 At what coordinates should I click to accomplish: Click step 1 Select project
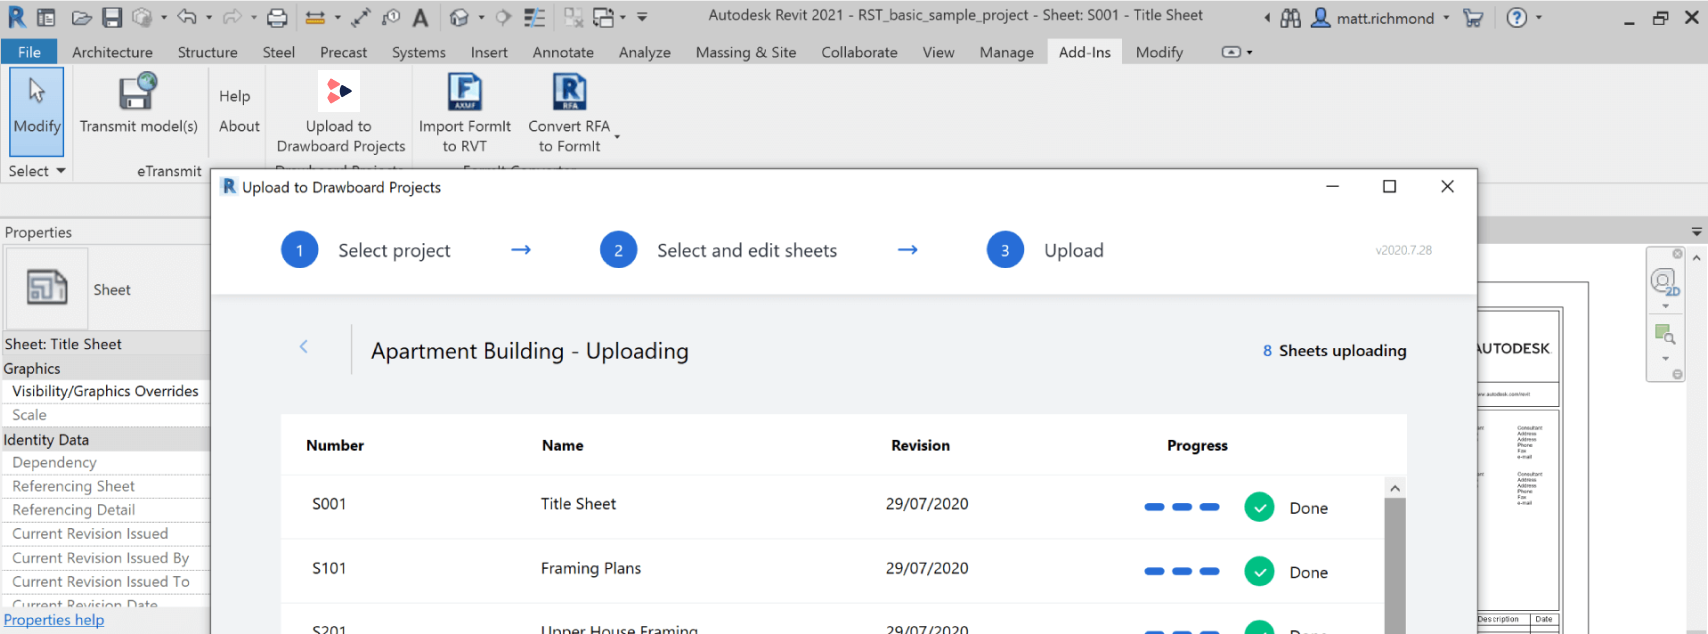click(x=366, y=250)
